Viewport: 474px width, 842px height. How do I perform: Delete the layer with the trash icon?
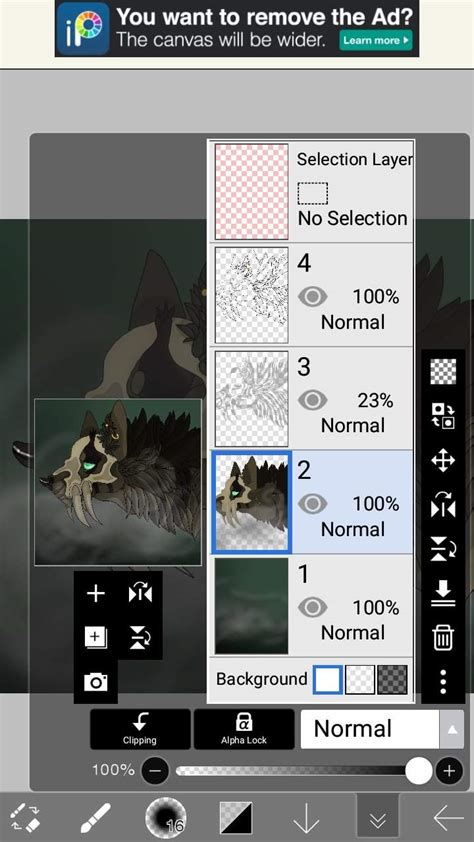(443, 637)
